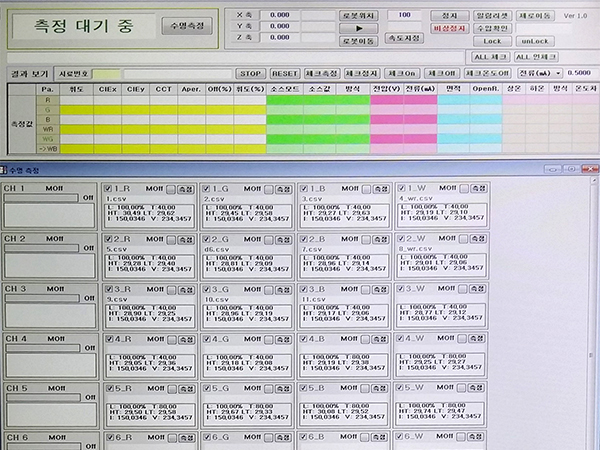Click the 로봇위치 button
This screenshot has width=600, height=450.
pyautogui.click(x=359, y=16)
